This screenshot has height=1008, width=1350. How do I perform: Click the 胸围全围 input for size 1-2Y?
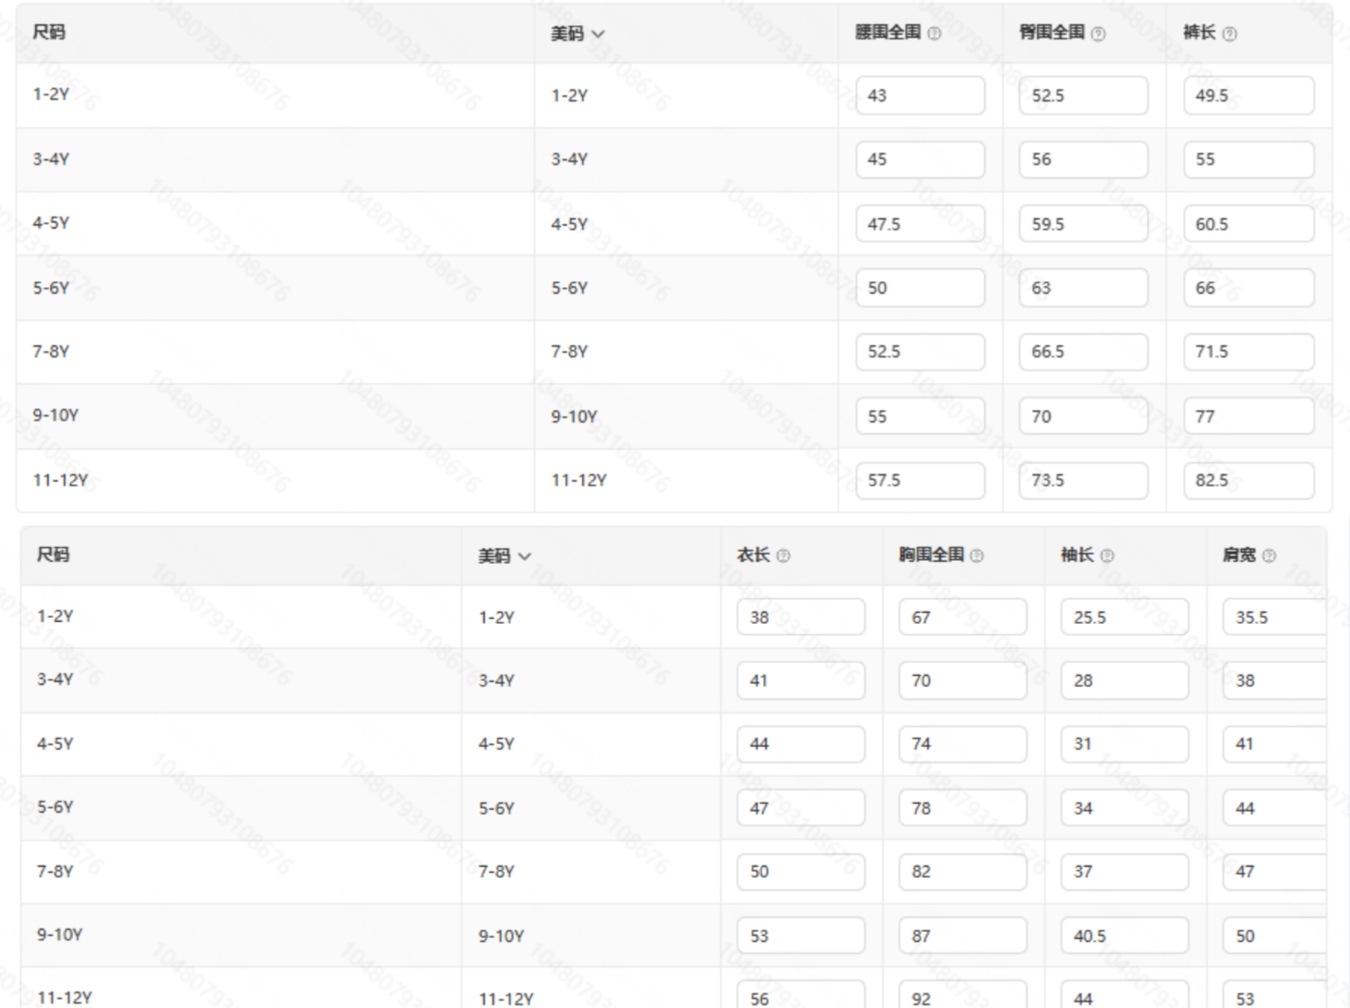point(963,617)
